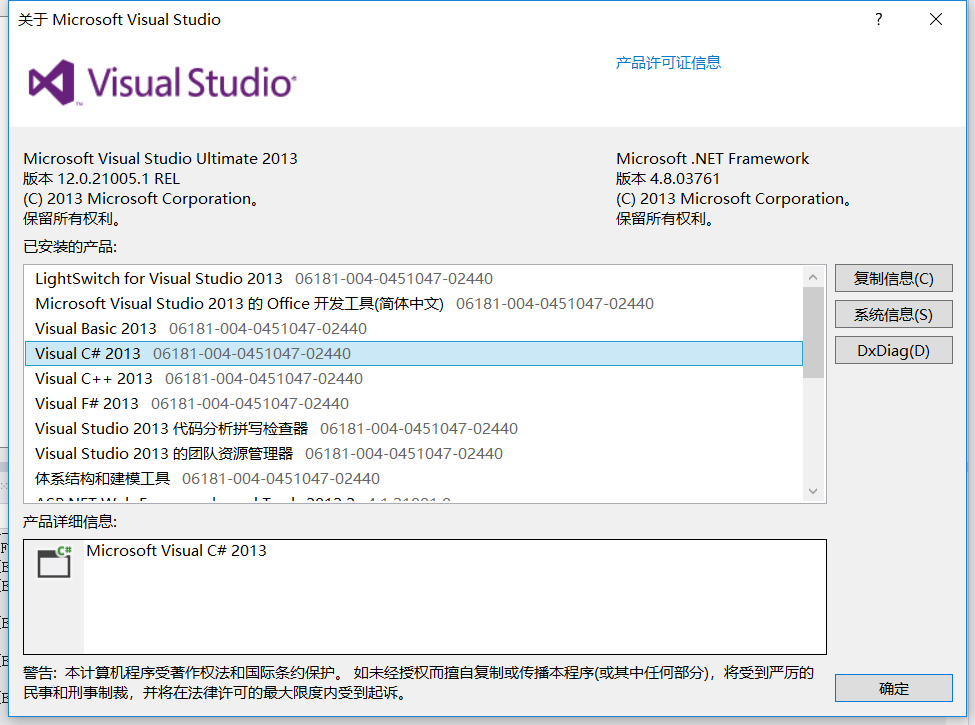Select the 代码分析拼写检查器 row

coord(414,428)
